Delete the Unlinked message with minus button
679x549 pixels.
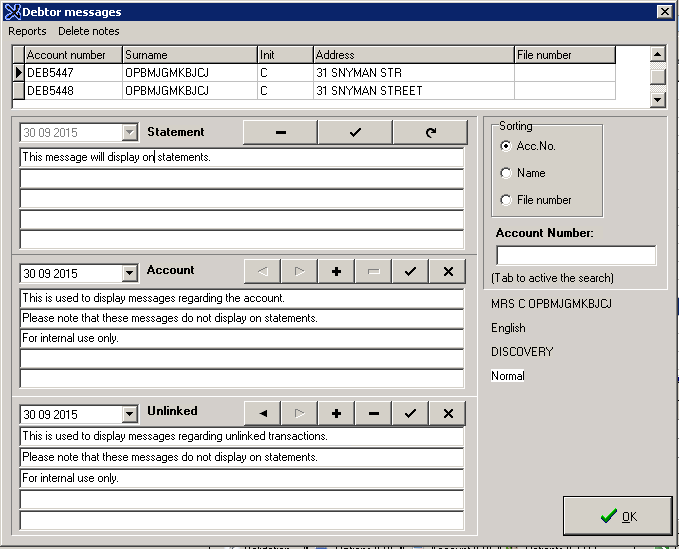coord(373,413)
